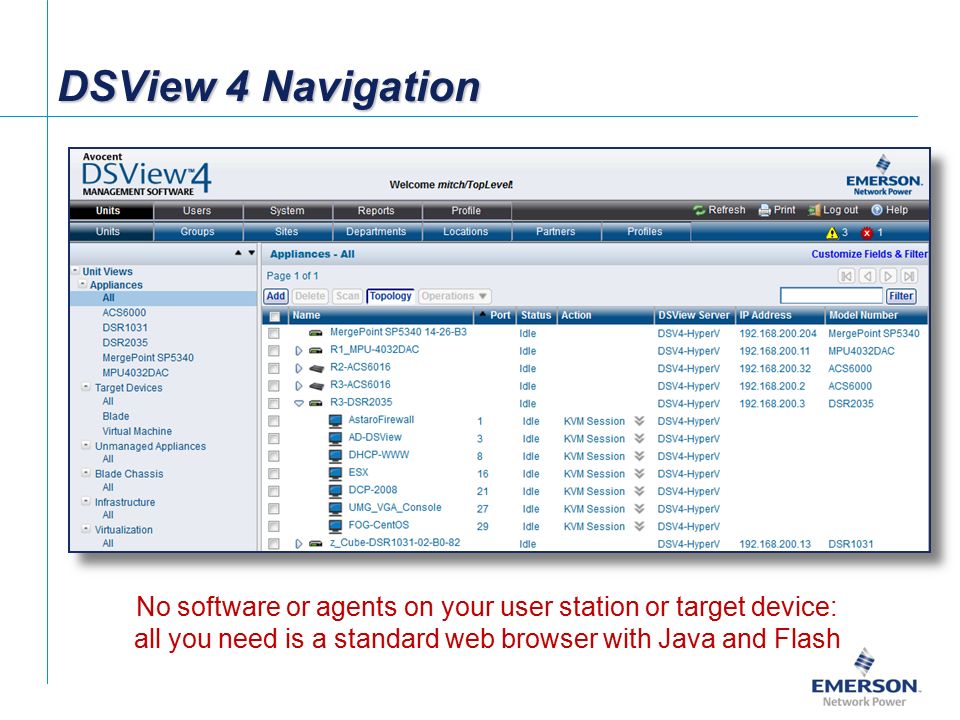This screenshot has height=720, width=960.
Task: Collapse the Unit Views tree node
Action: point(75,271)
